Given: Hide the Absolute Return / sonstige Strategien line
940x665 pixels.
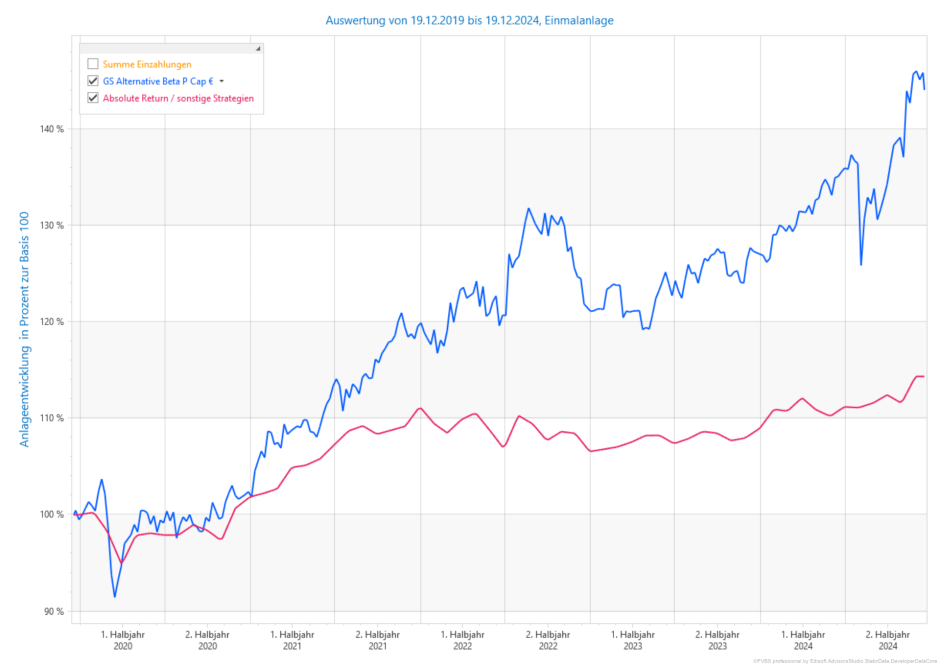Looking at the screenshot, I should click(x=93, y=98).
